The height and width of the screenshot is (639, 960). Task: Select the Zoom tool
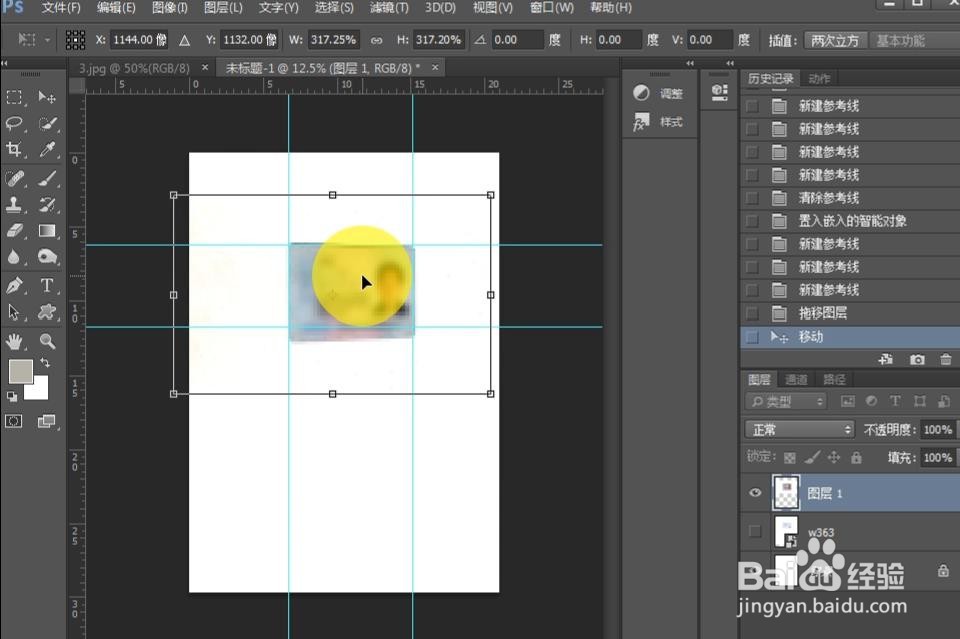point(47,341)
